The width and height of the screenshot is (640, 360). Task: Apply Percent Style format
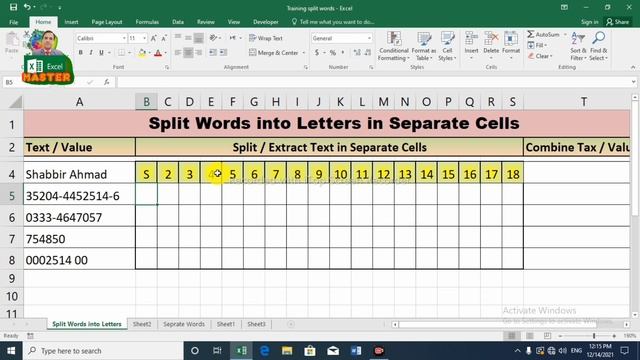coord(333,53)
